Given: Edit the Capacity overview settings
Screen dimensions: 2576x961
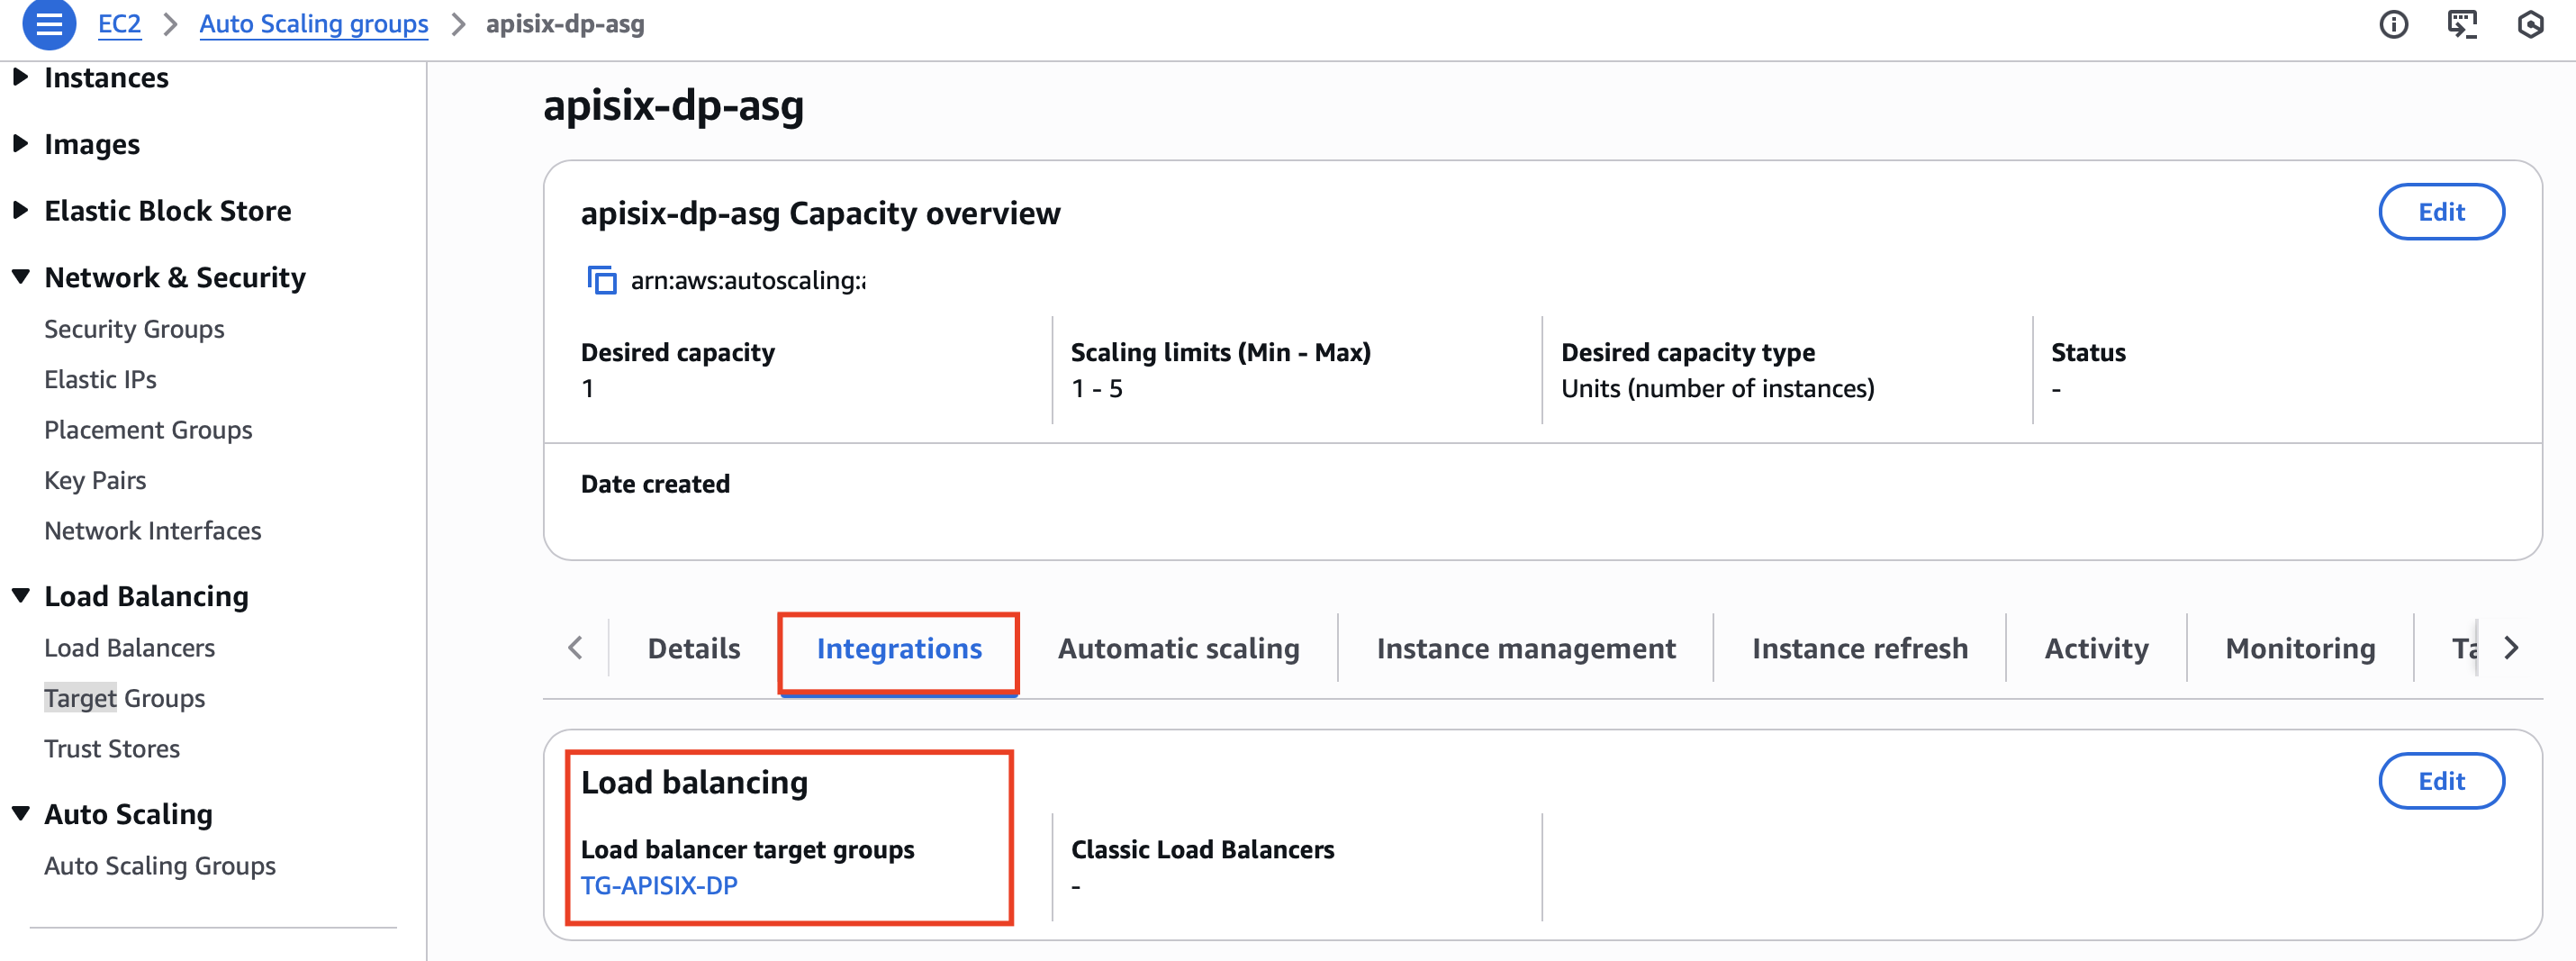Looking at the screenshot, I should [x=2440, y=212].
